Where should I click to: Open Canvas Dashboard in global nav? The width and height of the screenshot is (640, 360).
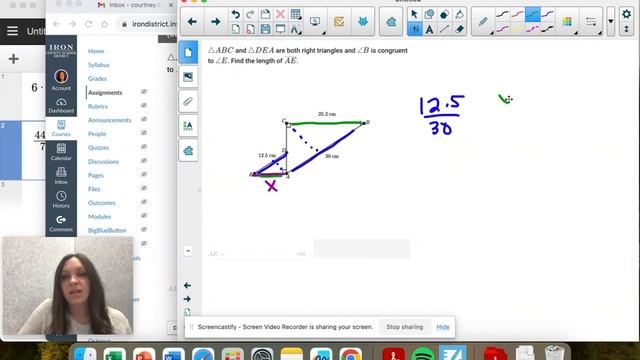coord(61,105)
